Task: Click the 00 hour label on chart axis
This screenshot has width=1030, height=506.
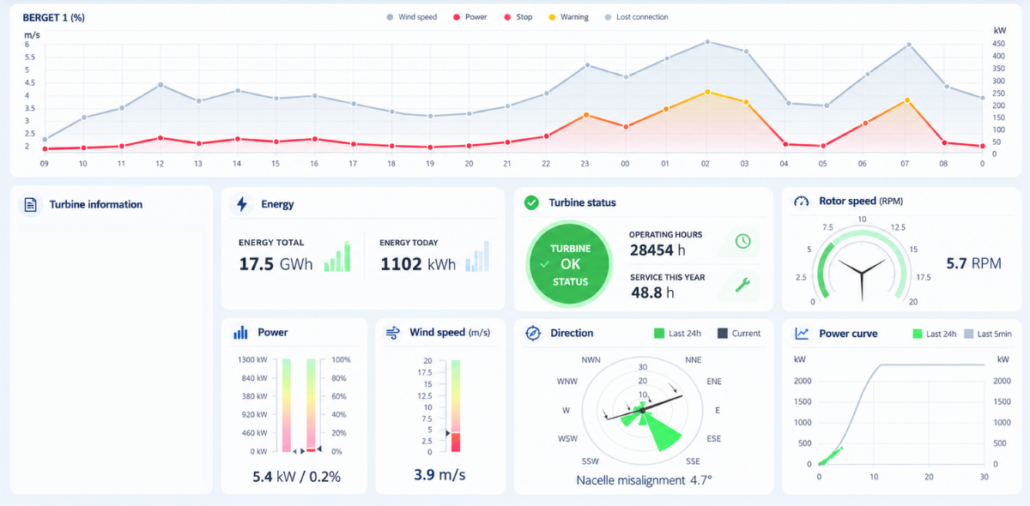Action: [625, 164]
